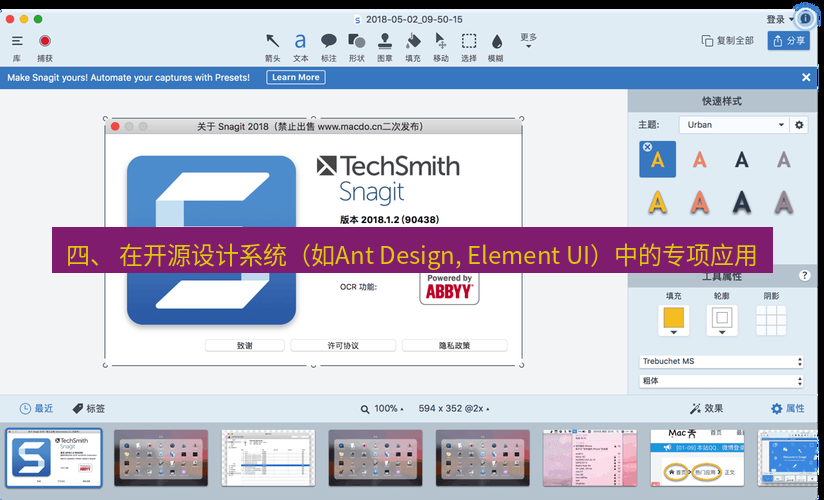Select the Shape tool

tap(357, 41)
